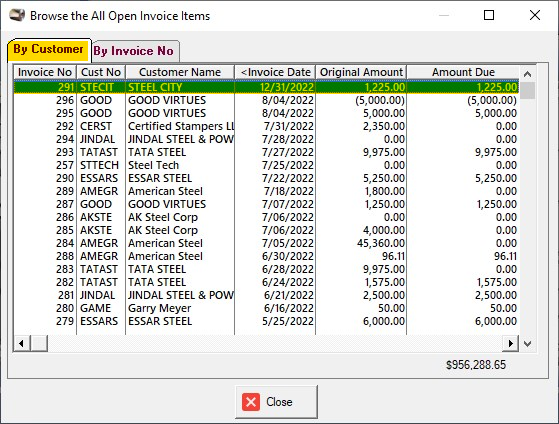Viewport: 559px width, 424px height.
Task: Select invoice number 286
Action: tap(65, 218)
